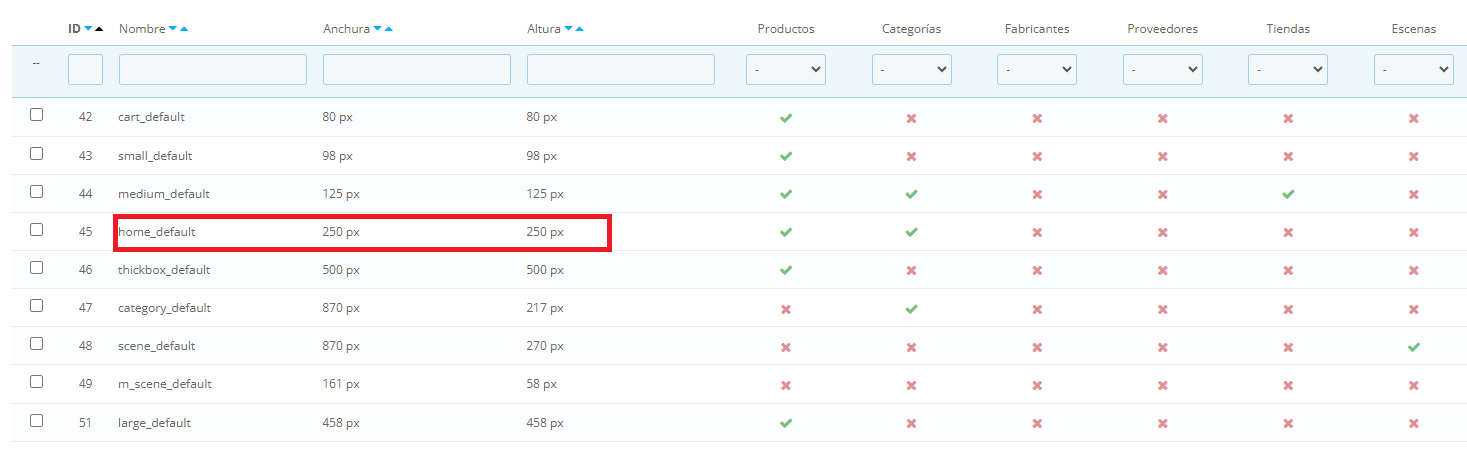Click the Altura column header
The width and height of the screenshot is (1467, 463).
(x=544, y=29)
